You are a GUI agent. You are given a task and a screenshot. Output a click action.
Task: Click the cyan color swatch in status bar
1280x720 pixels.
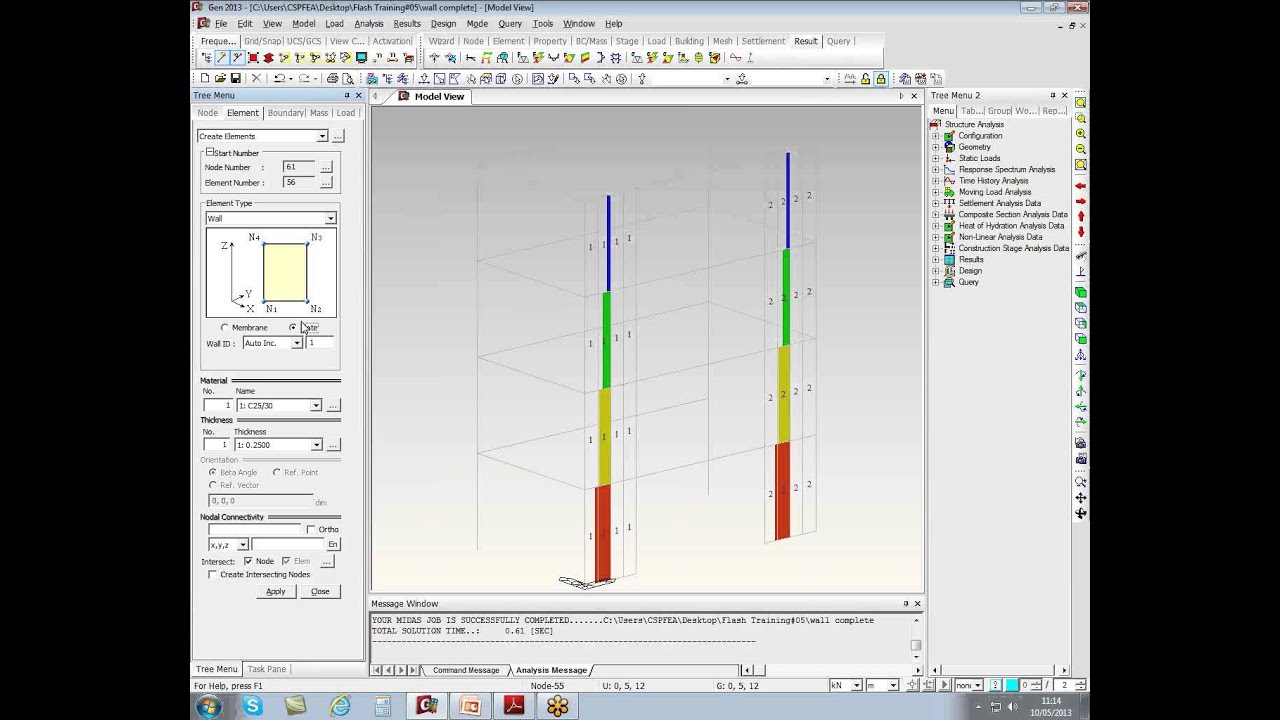coord(1011,685)
